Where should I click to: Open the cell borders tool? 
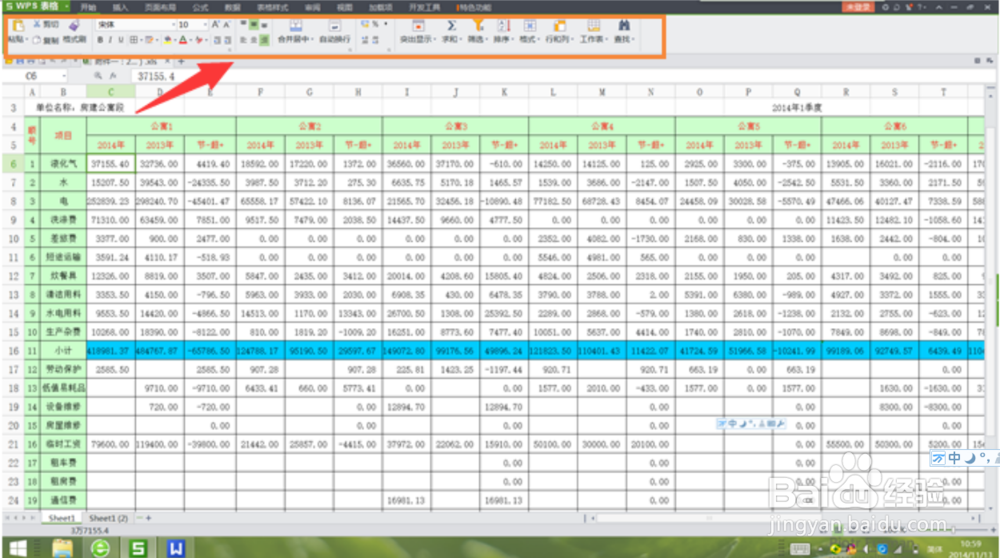(x=133, y=40)
